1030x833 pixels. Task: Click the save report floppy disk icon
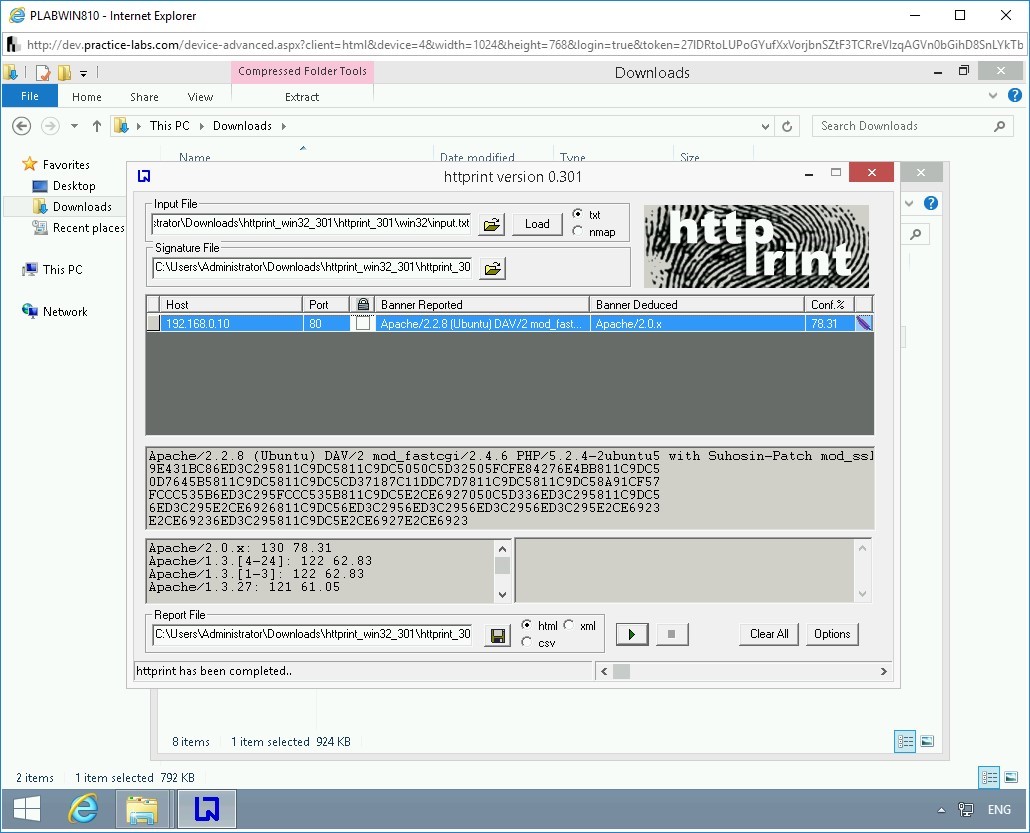click(497, 635)
